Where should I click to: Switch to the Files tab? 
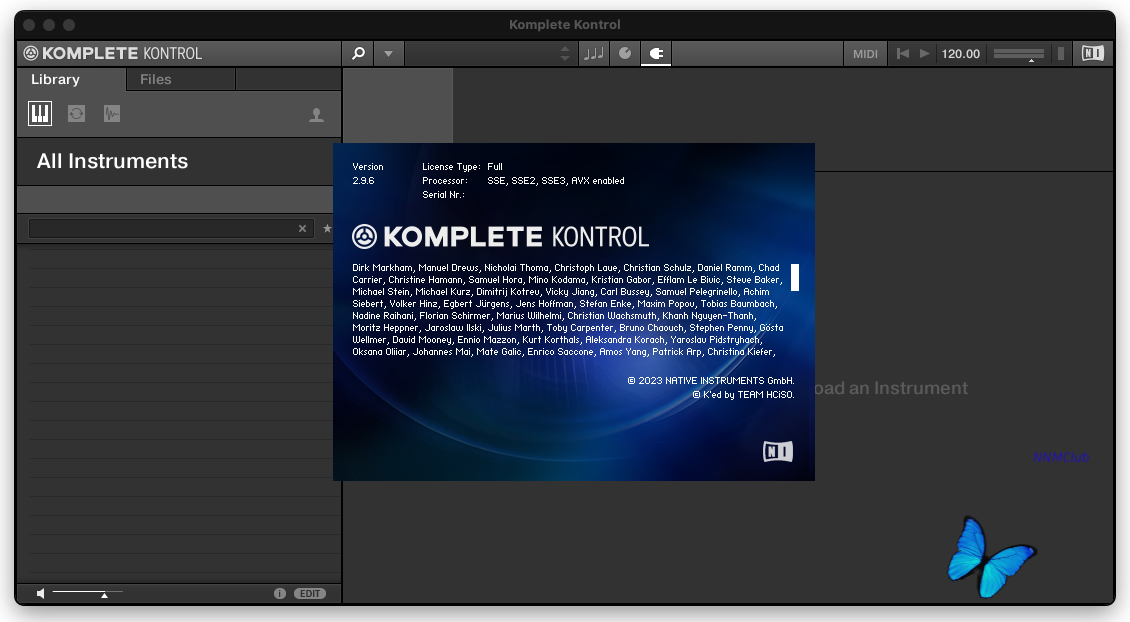click(x=156, y=79)
